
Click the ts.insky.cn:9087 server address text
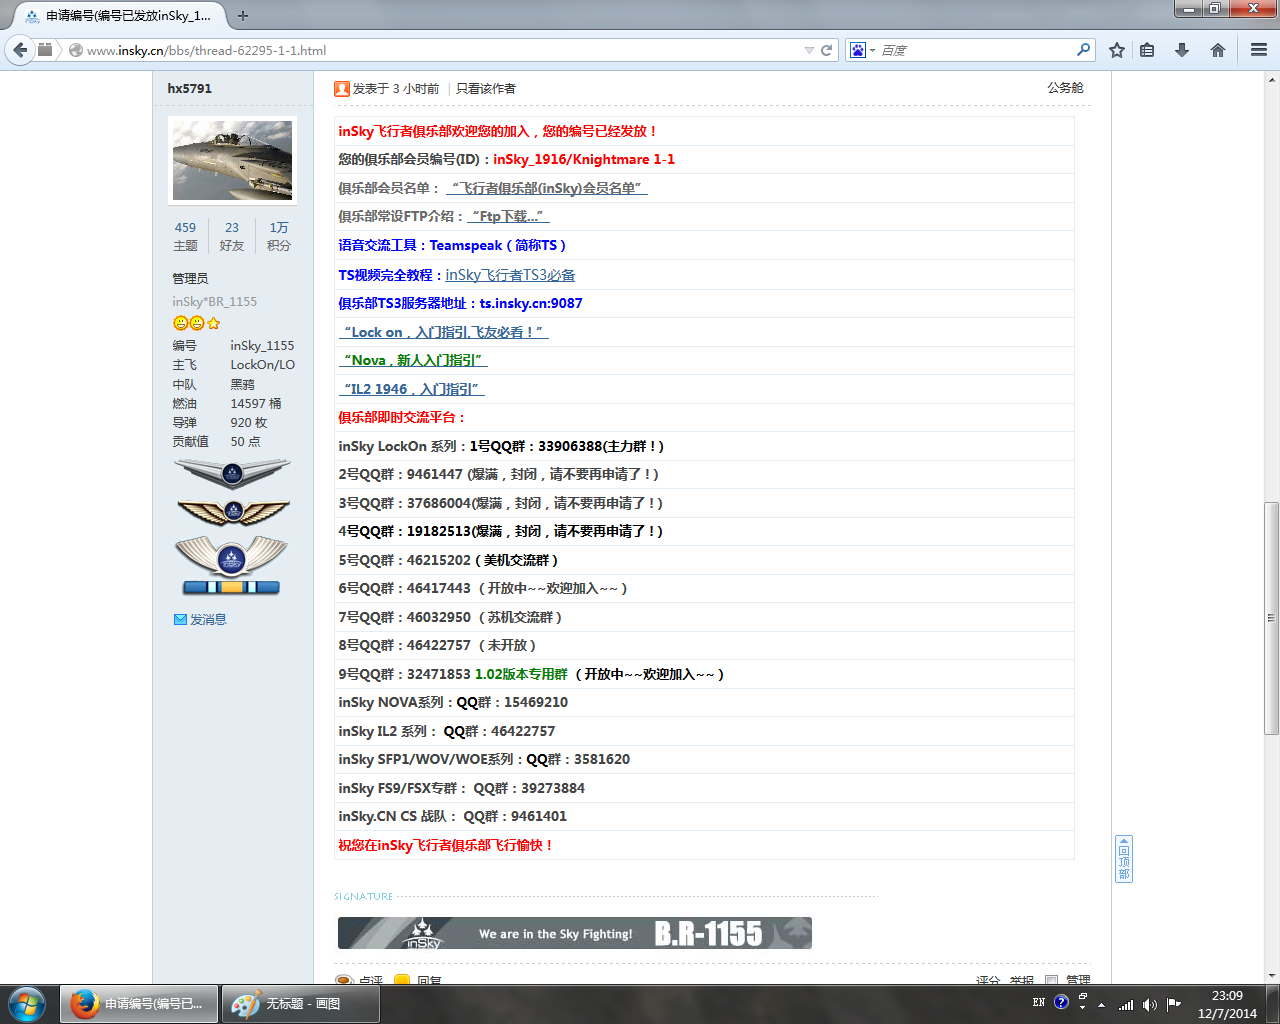coord(531,303)
